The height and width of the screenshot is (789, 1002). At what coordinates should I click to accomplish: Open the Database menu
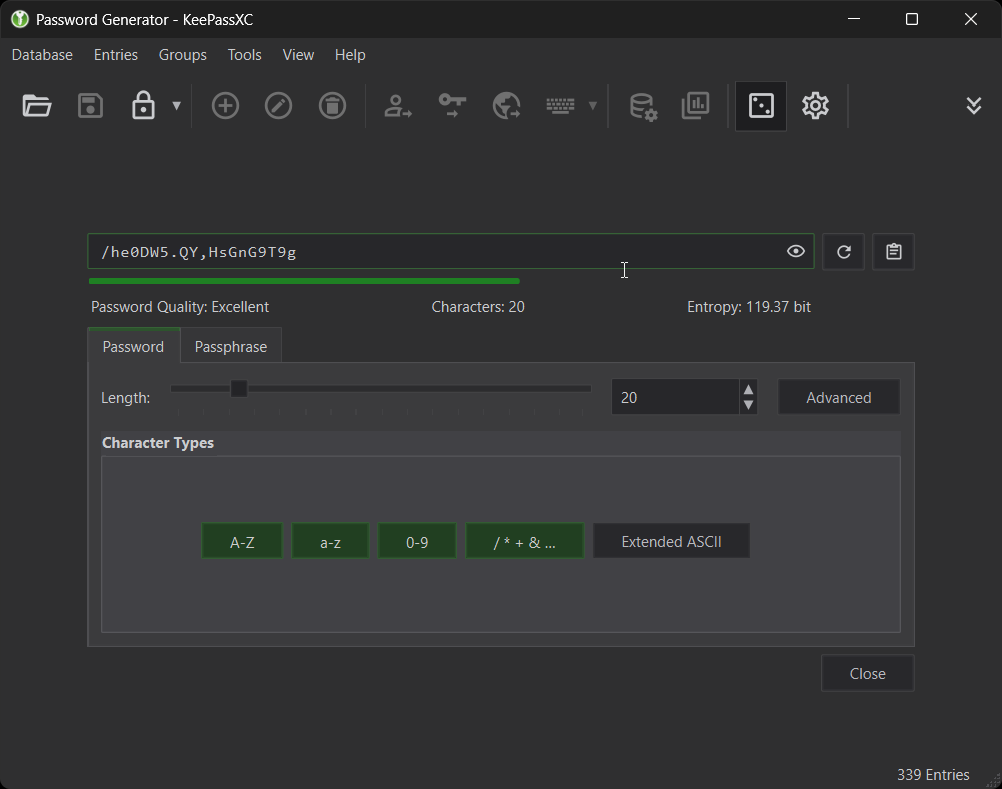click(42, 55)
